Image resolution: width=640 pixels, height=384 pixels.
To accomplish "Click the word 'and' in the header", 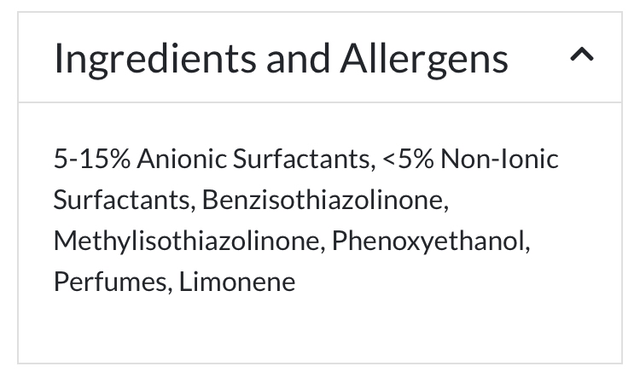I will coord(298,60).
